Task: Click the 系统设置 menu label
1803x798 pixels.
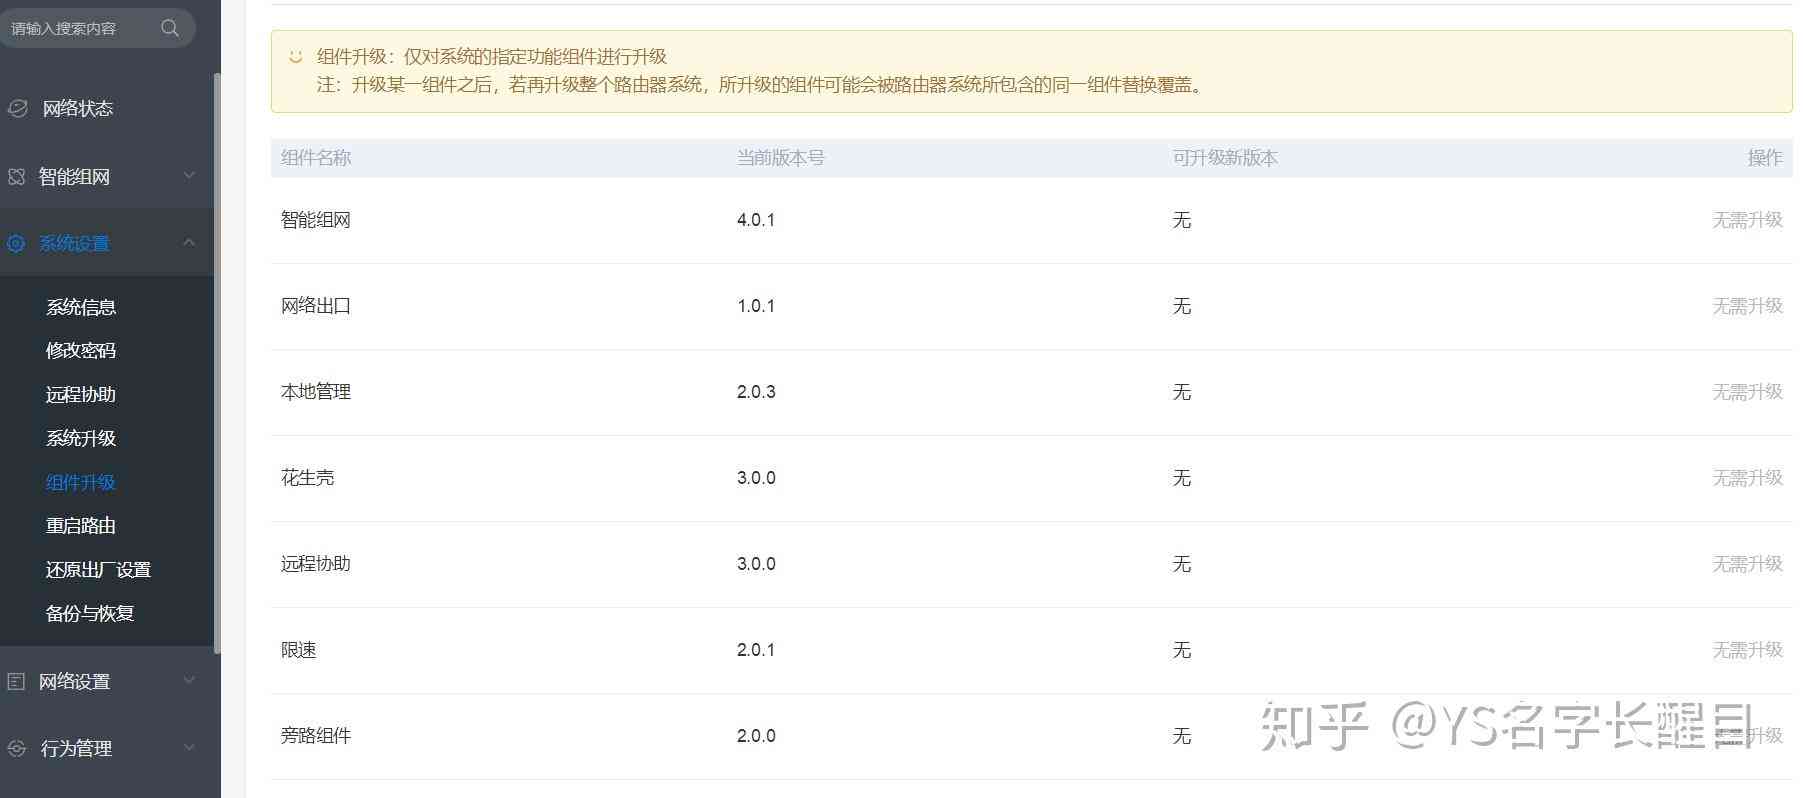Action: [x=74, y=243]
